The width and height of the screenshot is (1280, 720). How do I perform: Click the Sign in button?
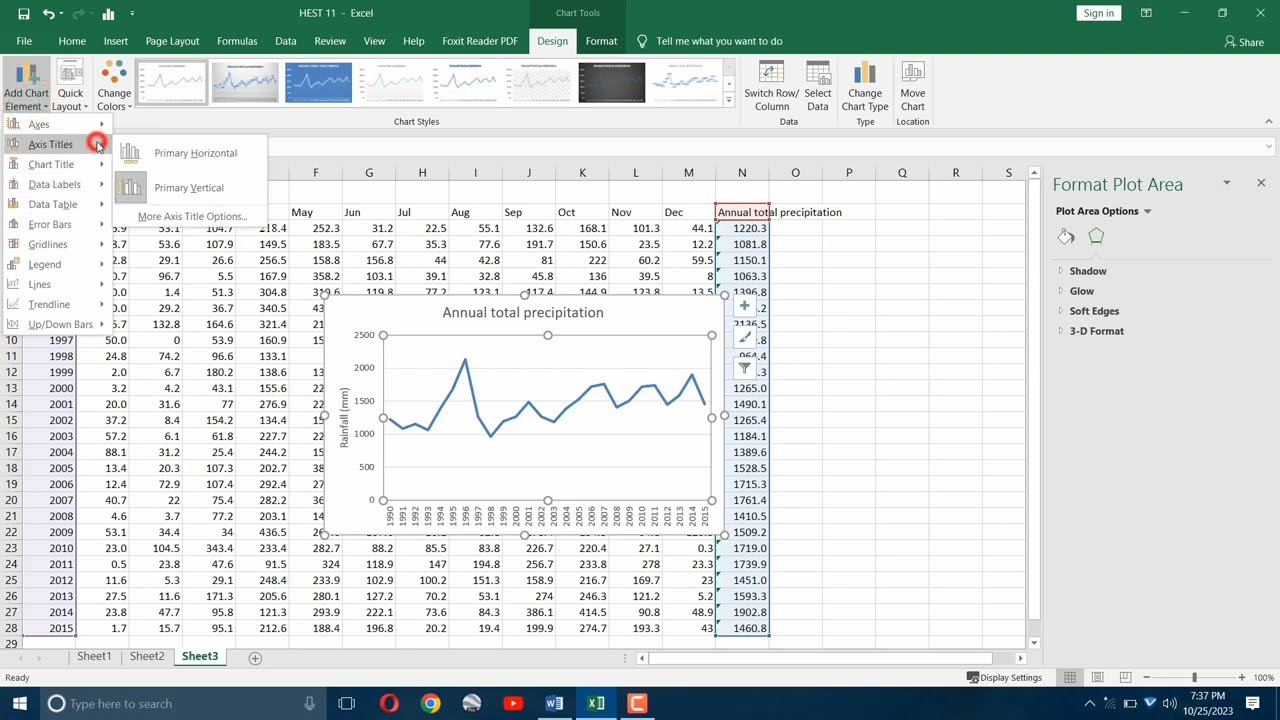point(1098,13)
